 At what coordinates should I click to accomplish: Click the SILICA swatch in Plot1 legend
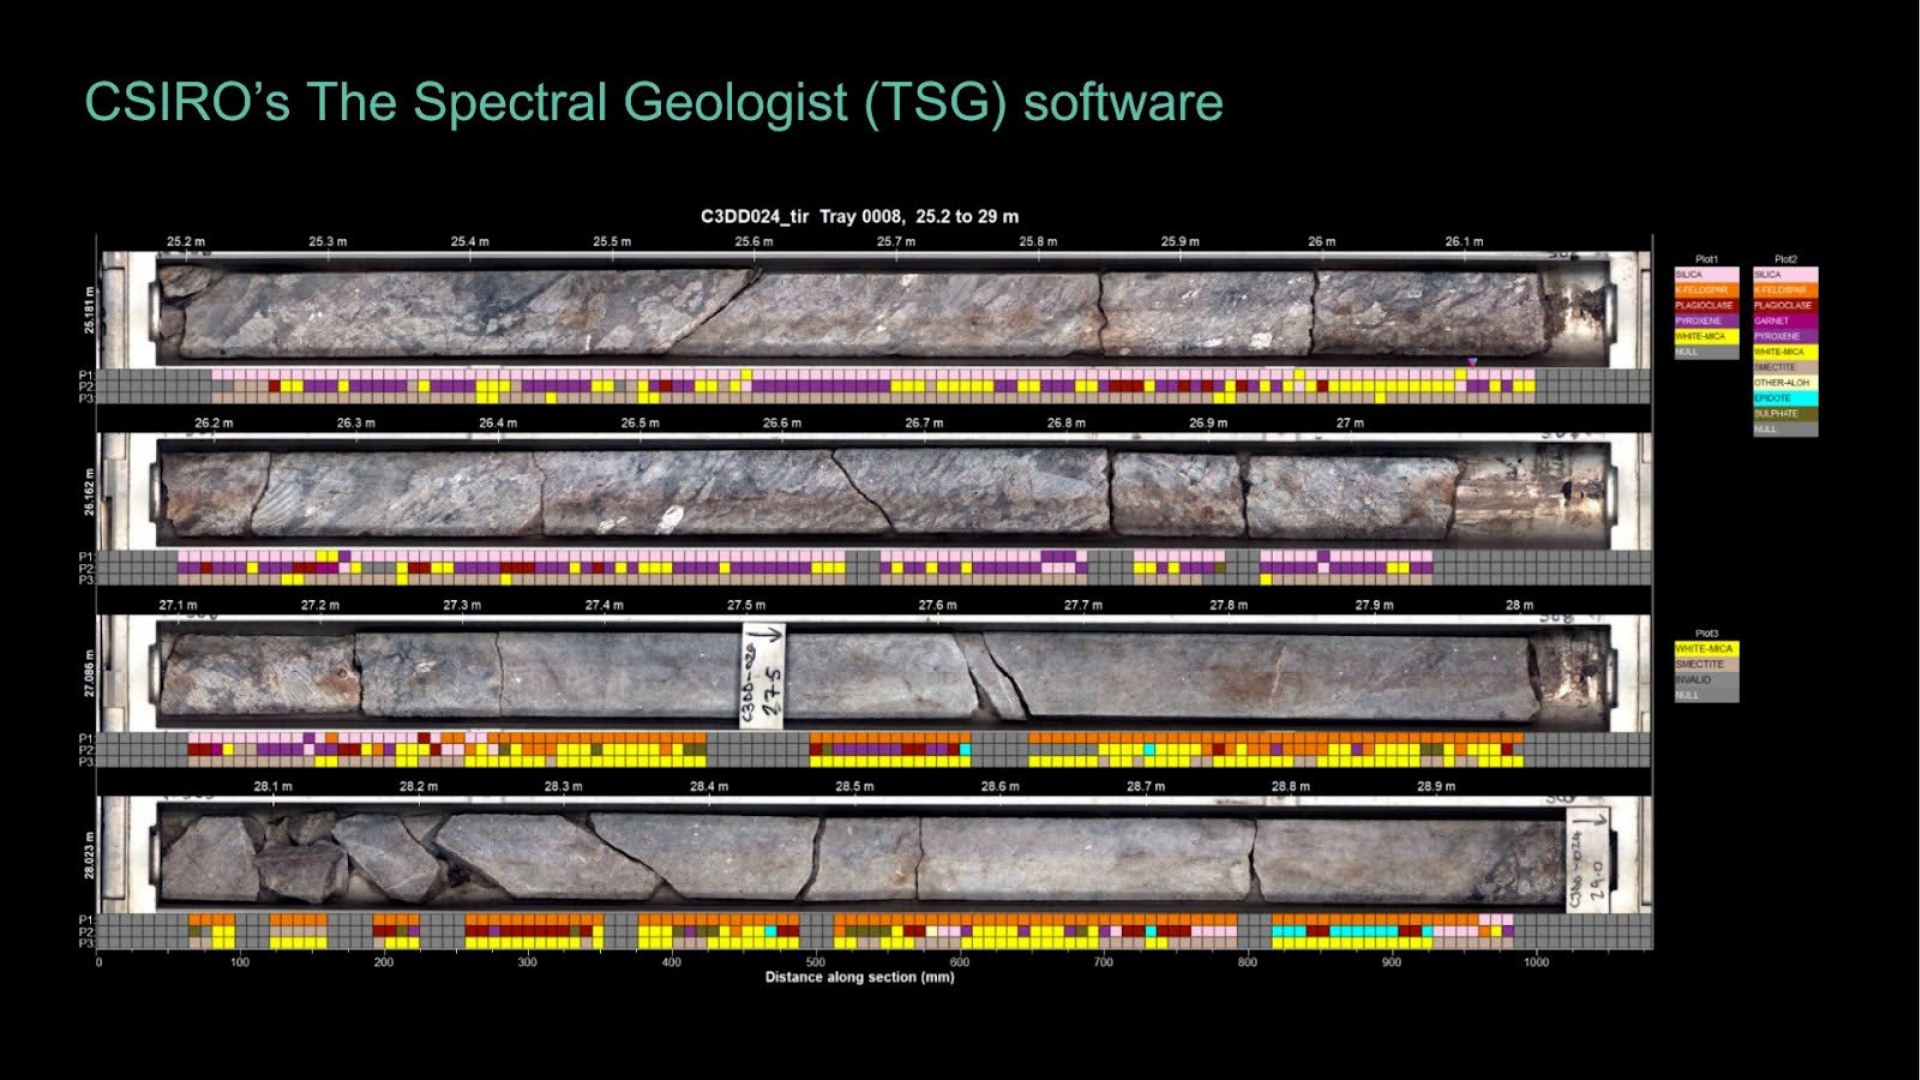point(1706,274)
